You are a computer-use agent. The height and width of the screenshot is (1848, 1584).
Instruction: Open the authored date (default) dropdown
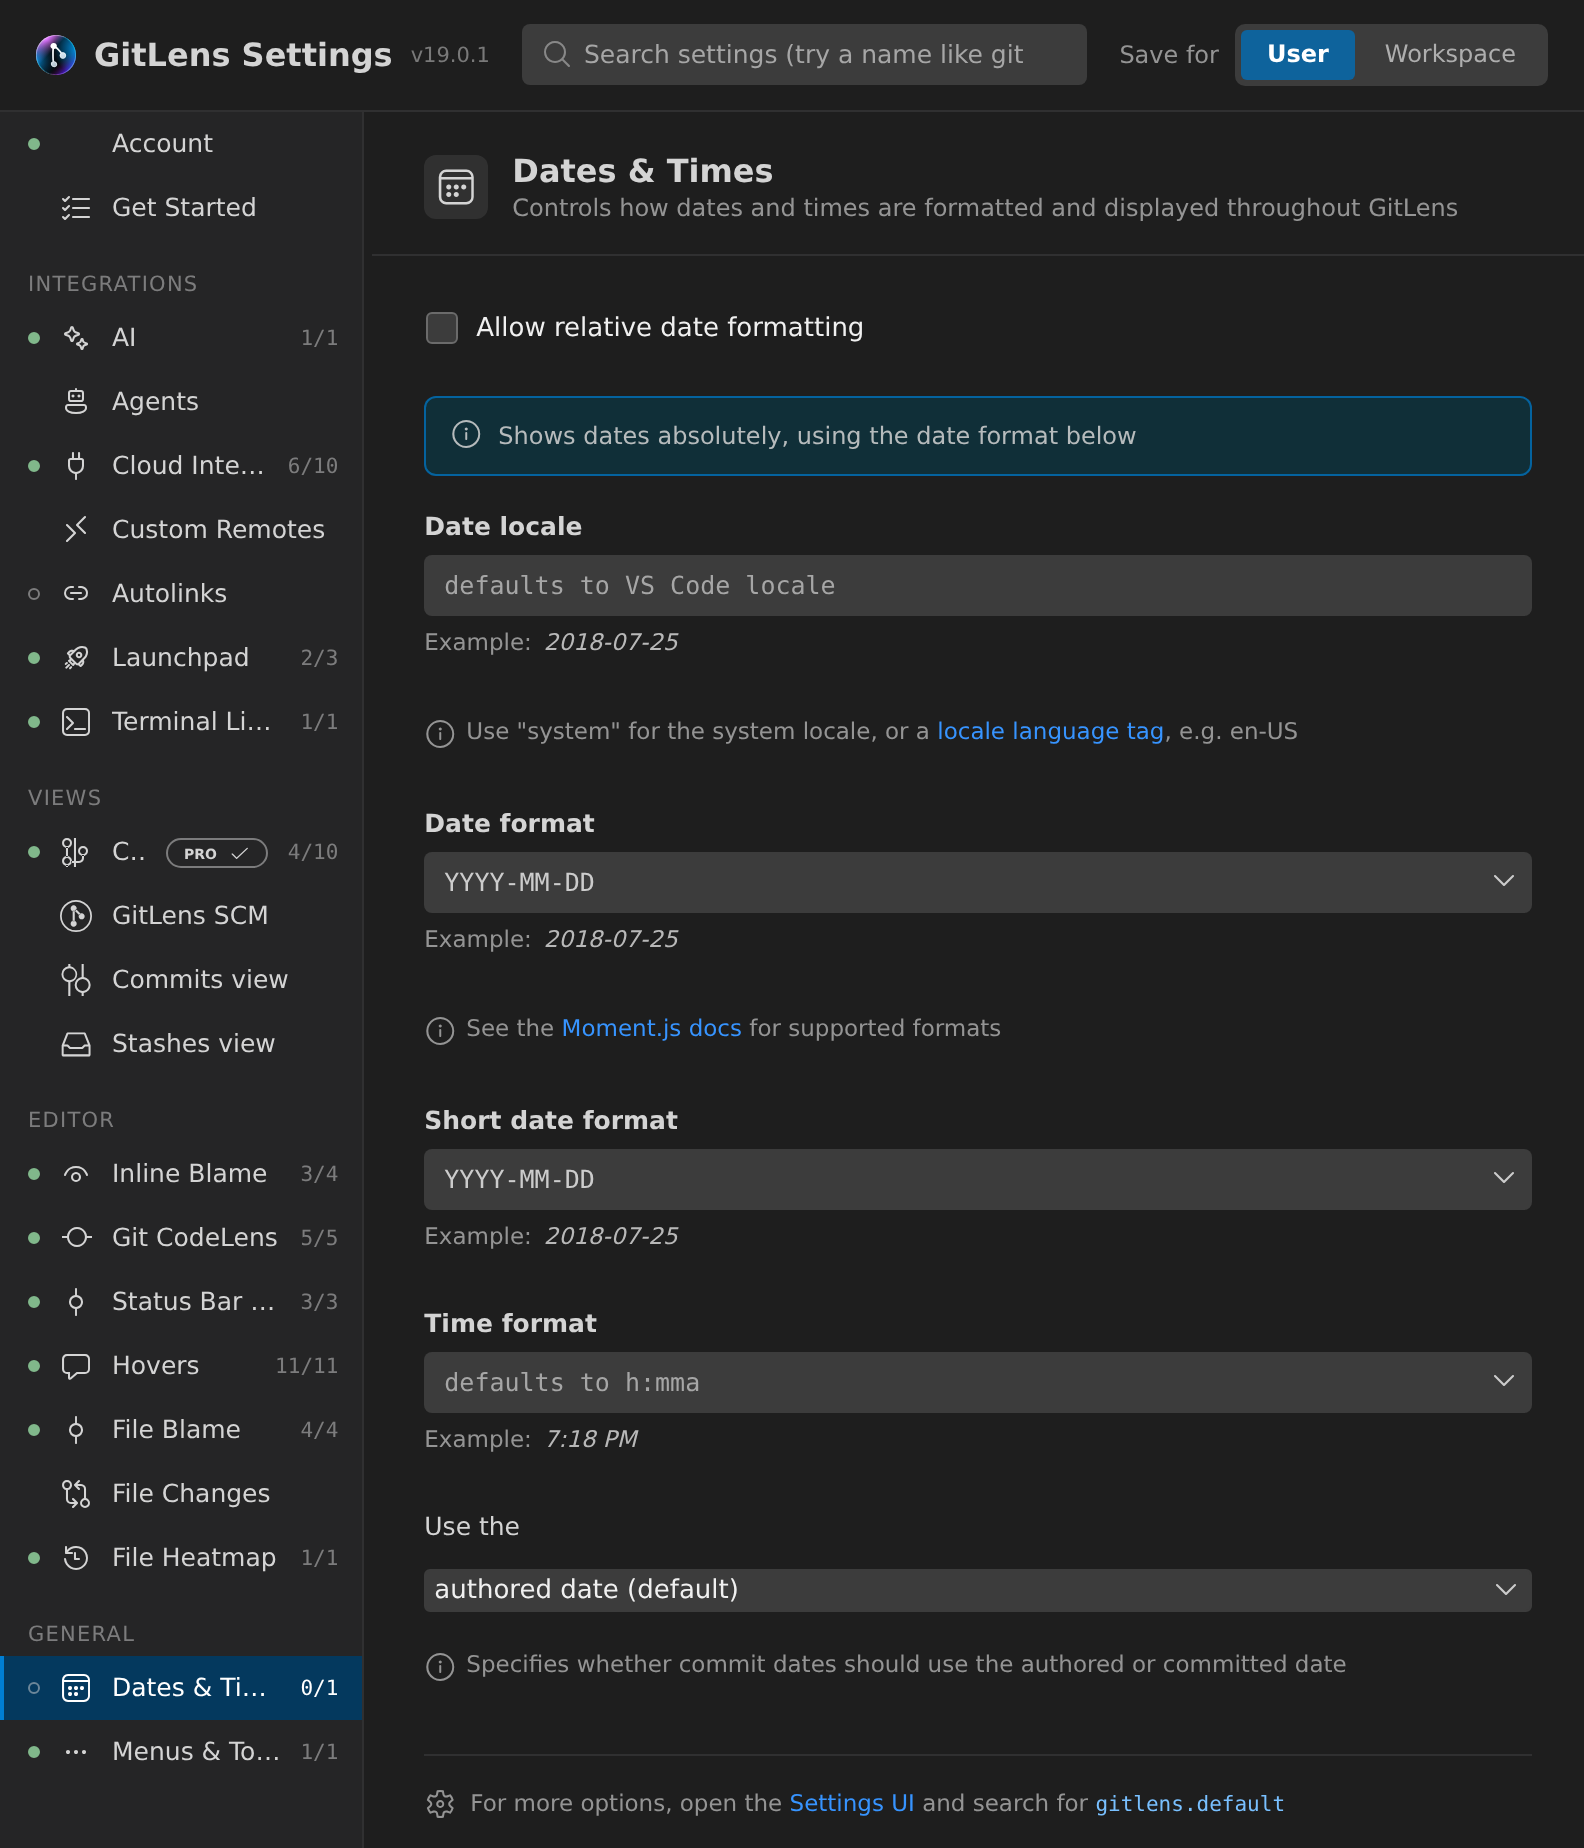click(x=978, y=1590)
